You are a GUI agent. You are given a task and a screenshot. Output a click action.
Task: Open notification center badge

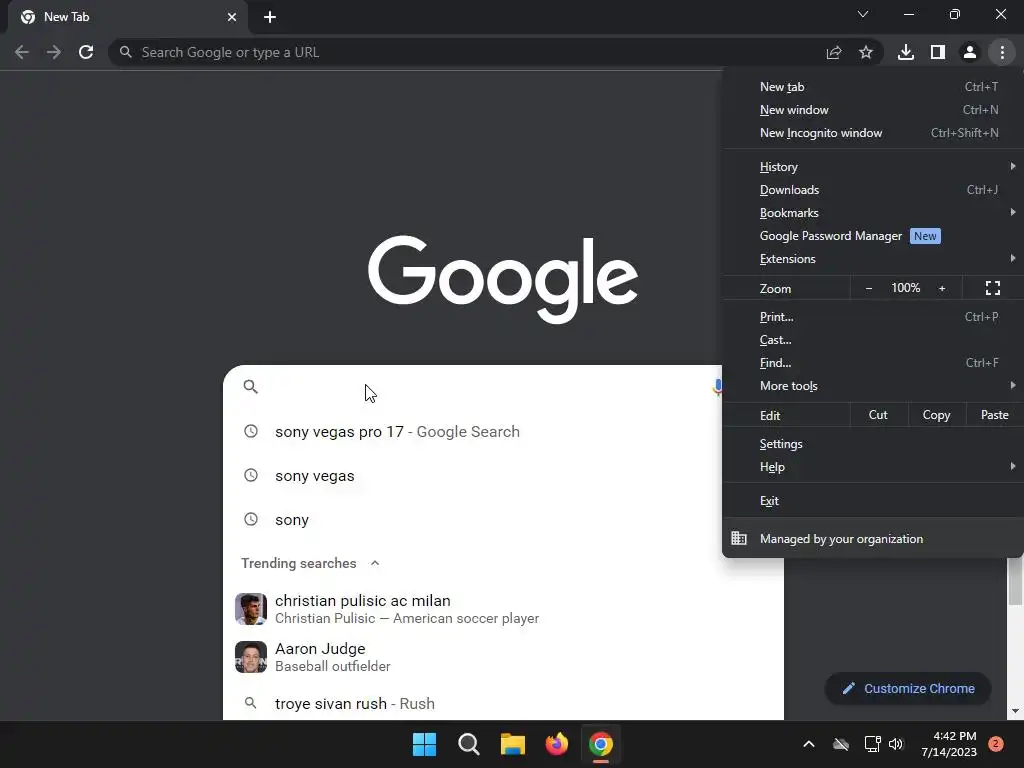coord(996,744)
